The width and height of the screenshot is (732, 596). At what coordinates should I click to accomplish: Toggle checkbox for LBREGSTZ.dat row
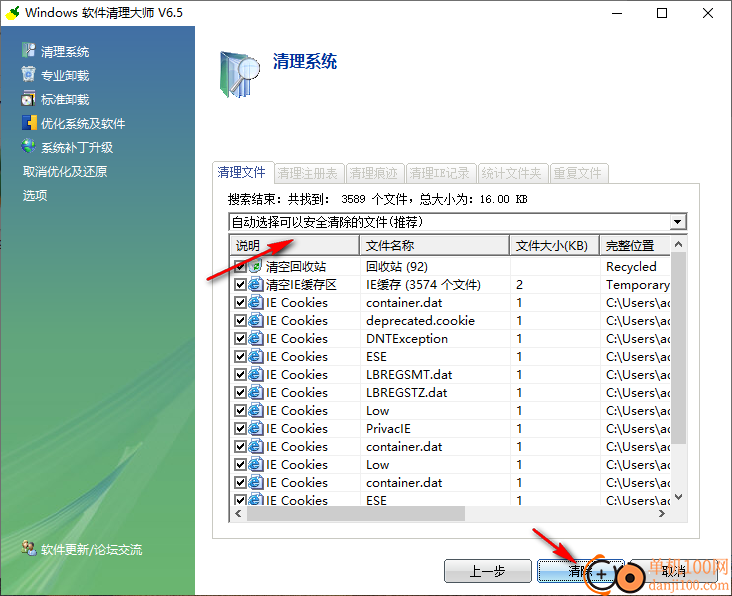pyautogui.click(x=240, y=392)
